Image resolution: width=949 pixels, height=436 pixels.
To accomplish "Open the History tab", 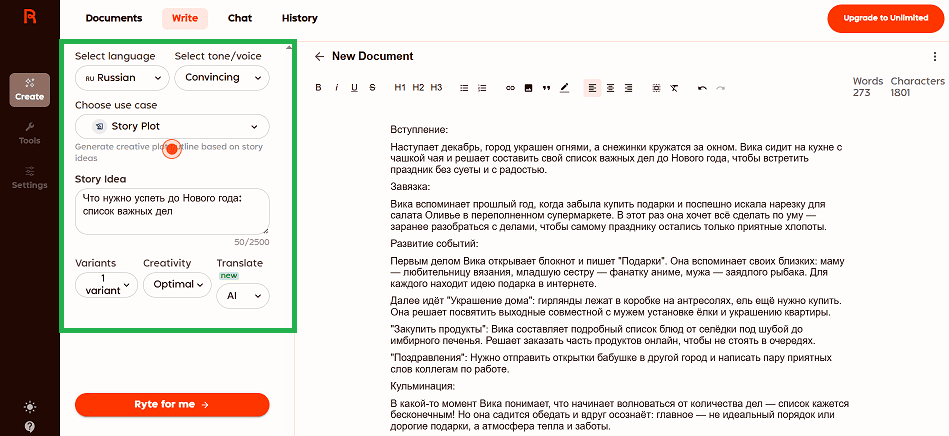I will [x=299, y=18].
